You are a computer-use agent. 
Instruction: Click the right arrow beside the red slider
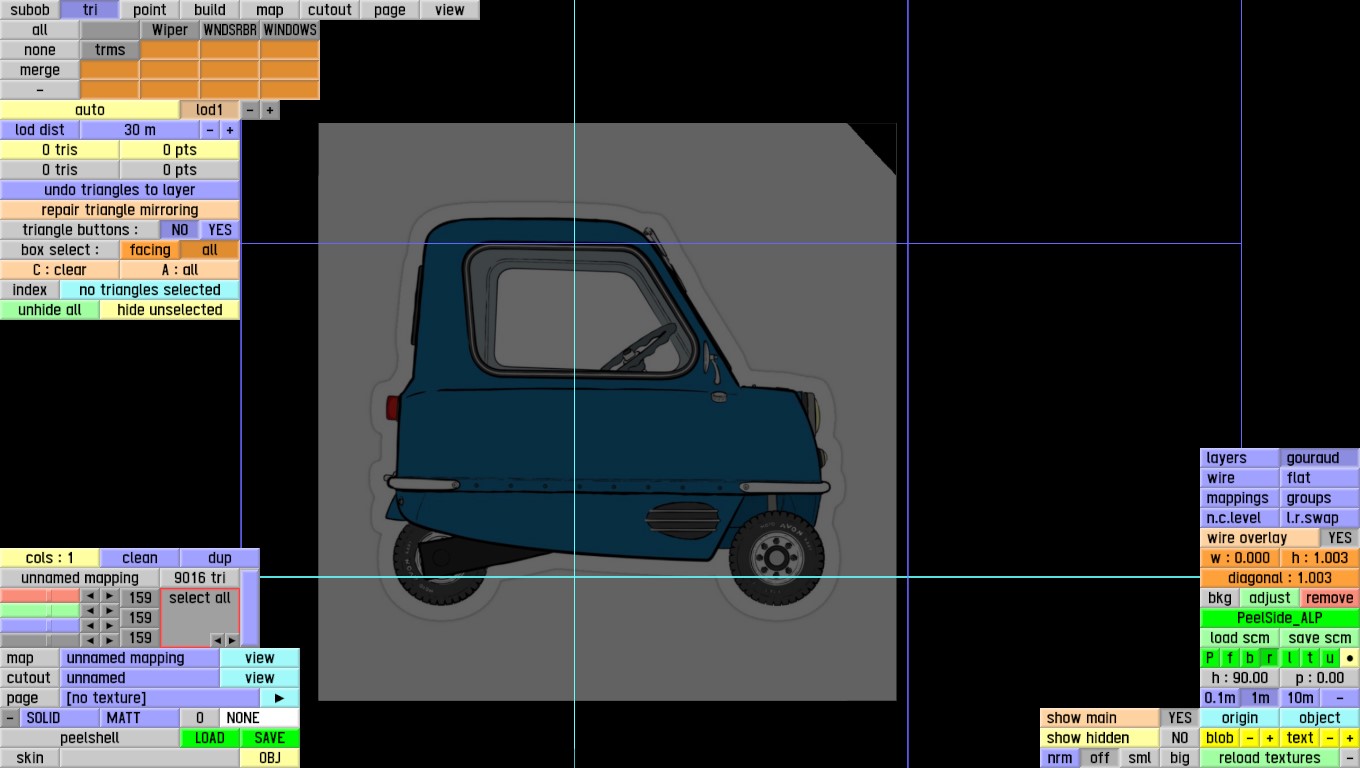click(110, 597)
